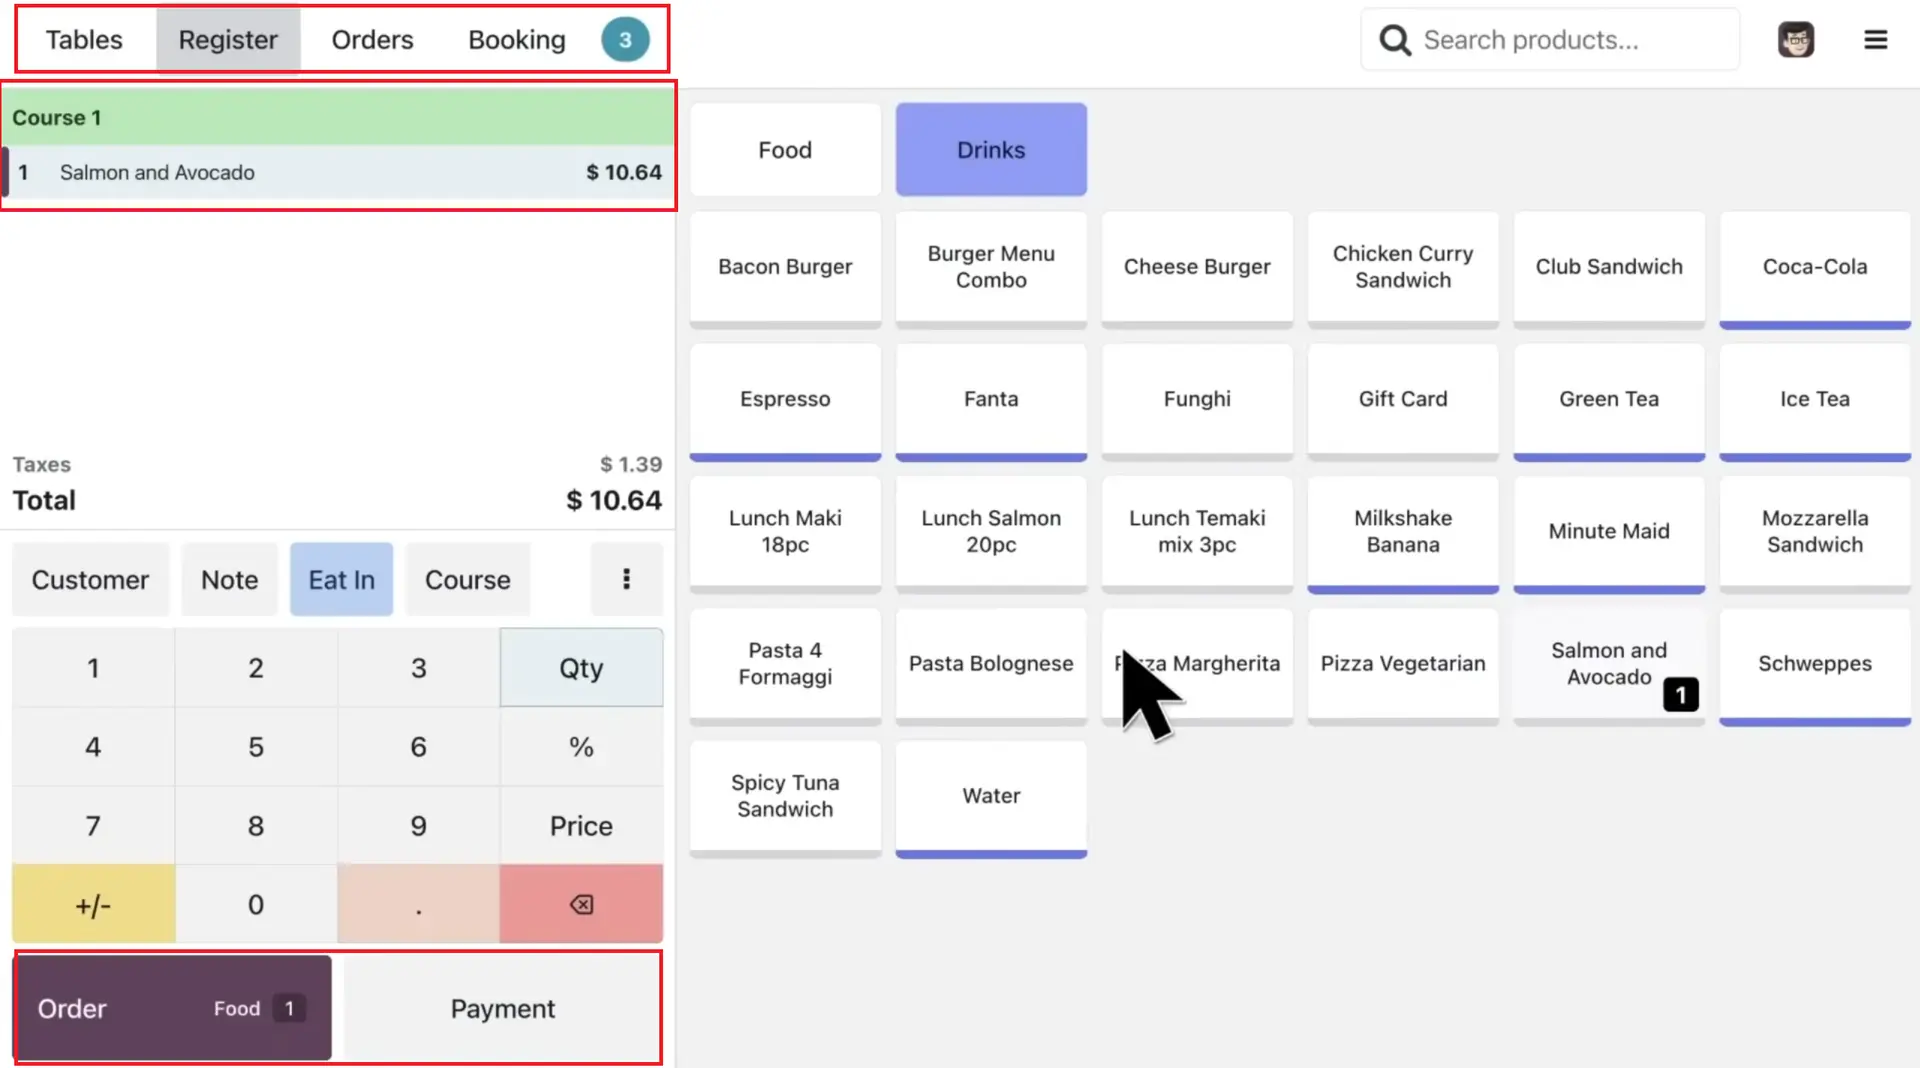Click the search magnifier icon
Viewport: 1920px width, 1068px height.
1393,39
